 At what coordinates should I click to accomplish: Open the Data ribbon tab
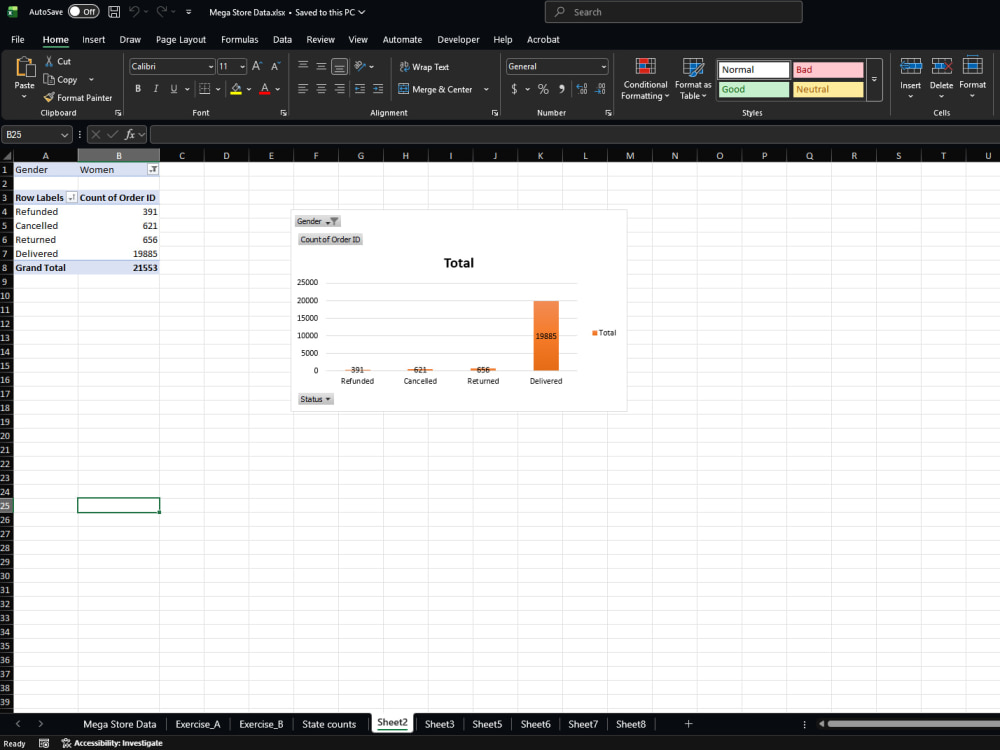point(283,40)
